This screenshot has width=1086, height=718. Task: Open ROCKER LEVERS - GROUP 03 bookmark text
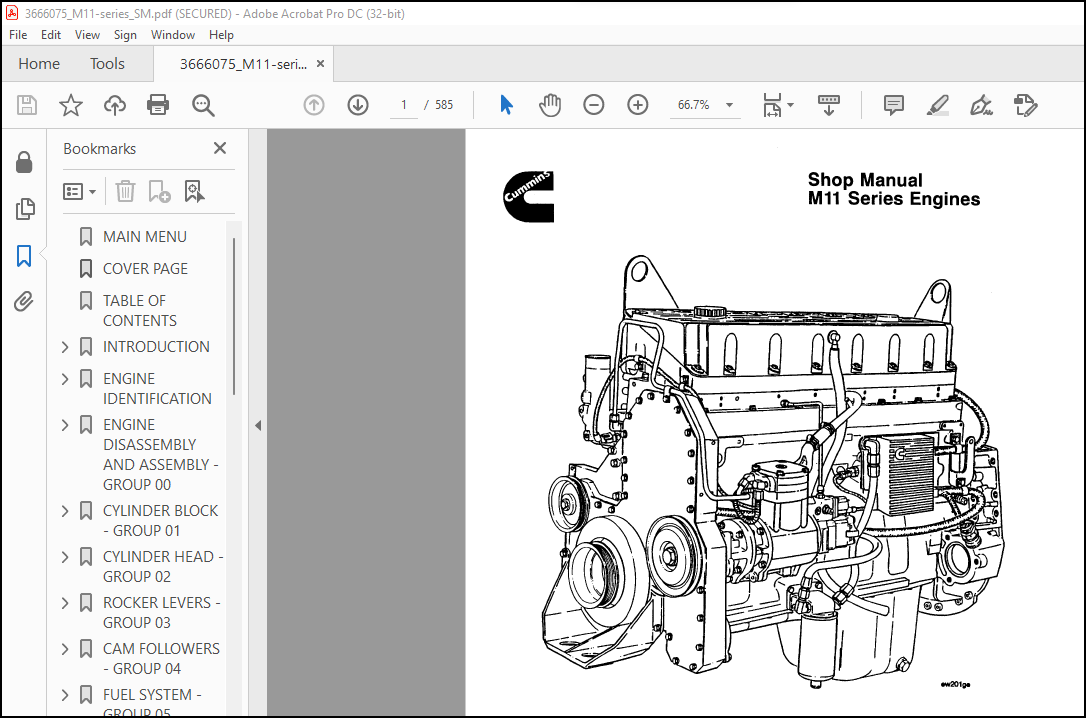(x=161, y=613)
